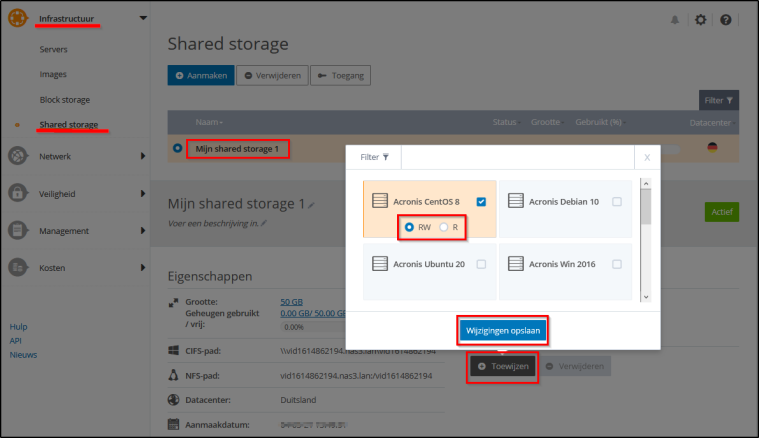Click the Acronis Ubuntu 20 server icon
This screenshot has height=438, width=759.
380,263
